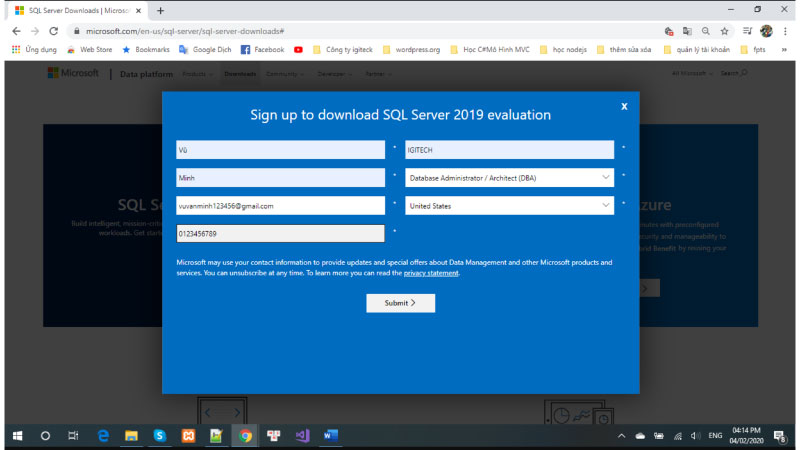Go back with the browser back arrow
The width and height of the screenshot is (800, 450).
coord(16,31)
